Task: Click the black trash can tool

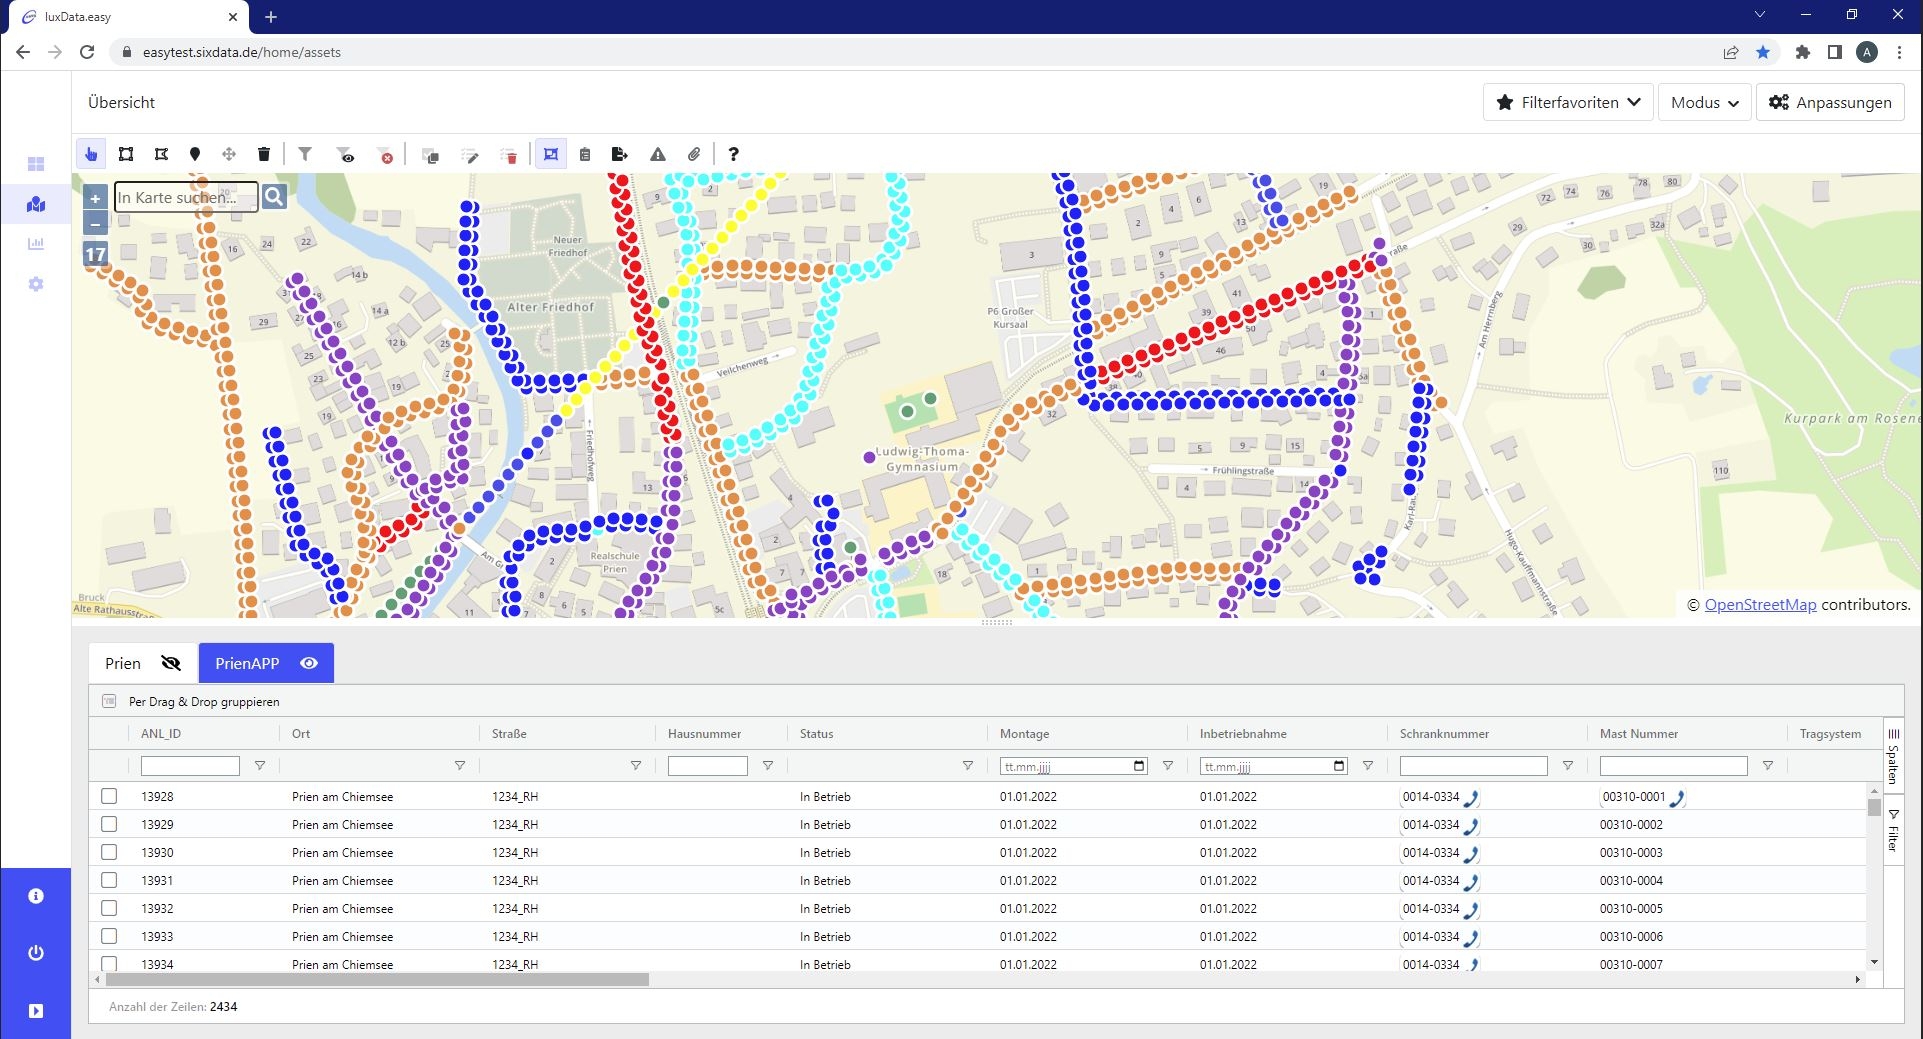Action: (x=264, y=154)
